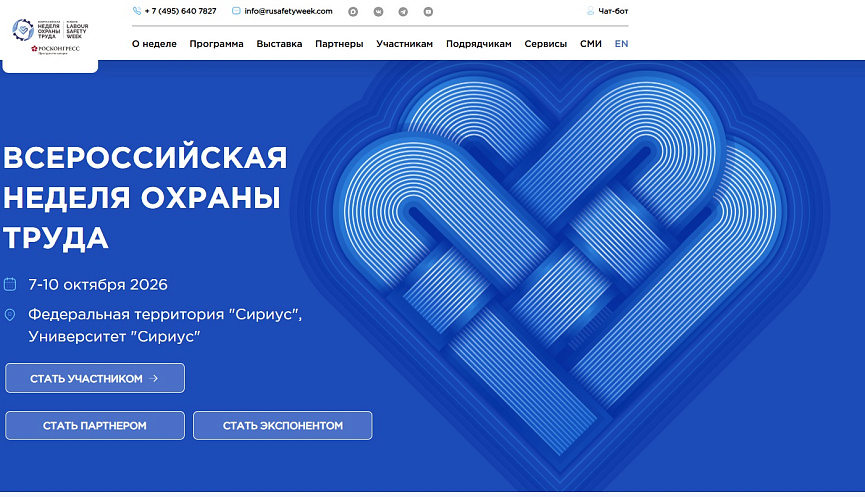Click the calendar icon beside 7-10 октября
Viewport: 865px width, 497px height.
pos(10,284)
